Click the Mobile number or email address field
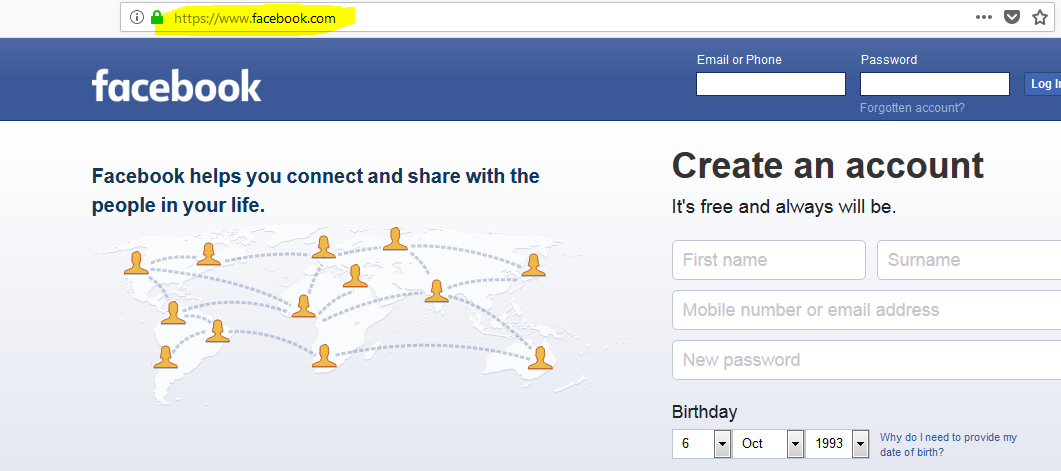 866,310
